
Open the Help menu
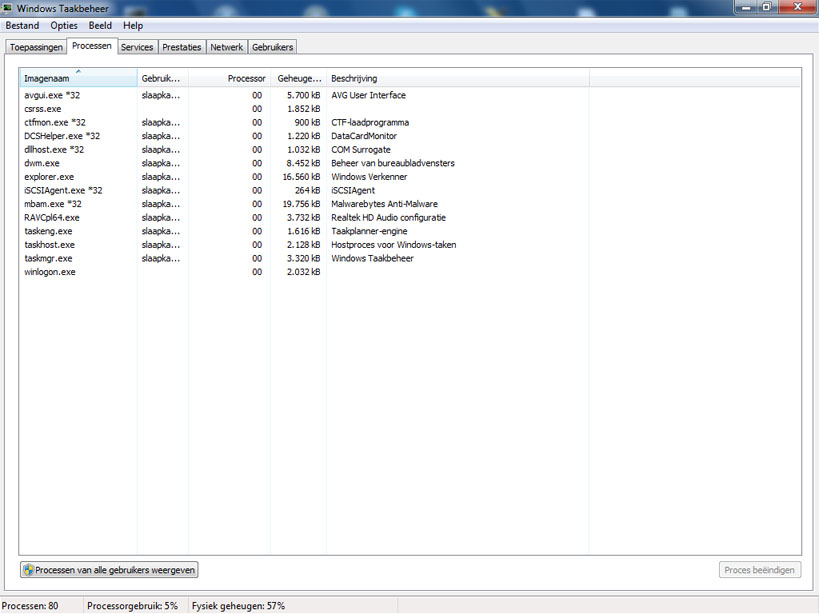[x=133, y=26]
